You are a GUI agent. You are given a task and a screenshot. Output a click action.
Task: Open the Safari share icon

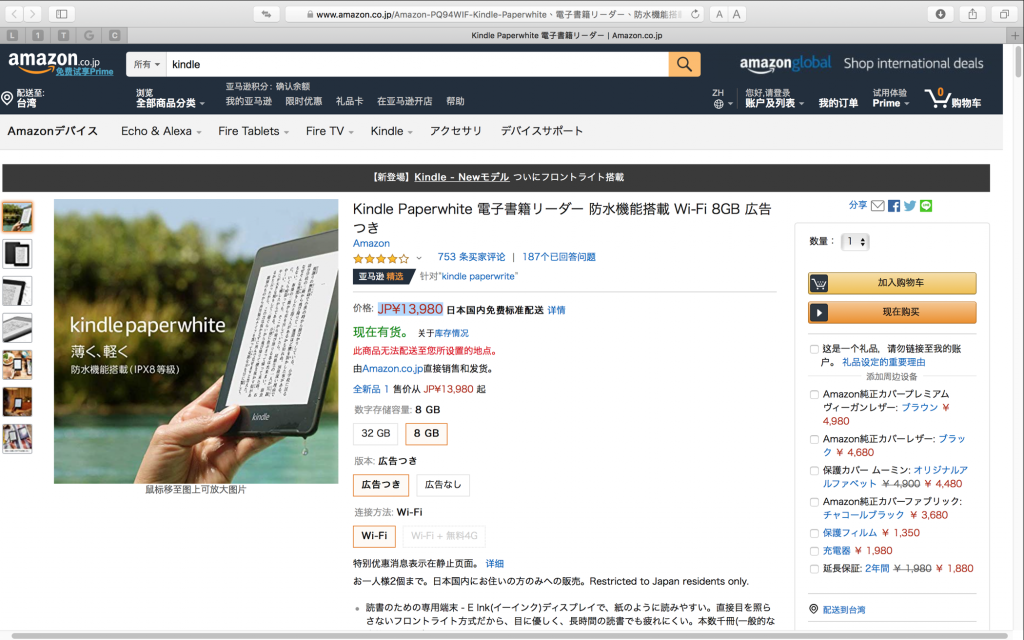click(972, 14)
